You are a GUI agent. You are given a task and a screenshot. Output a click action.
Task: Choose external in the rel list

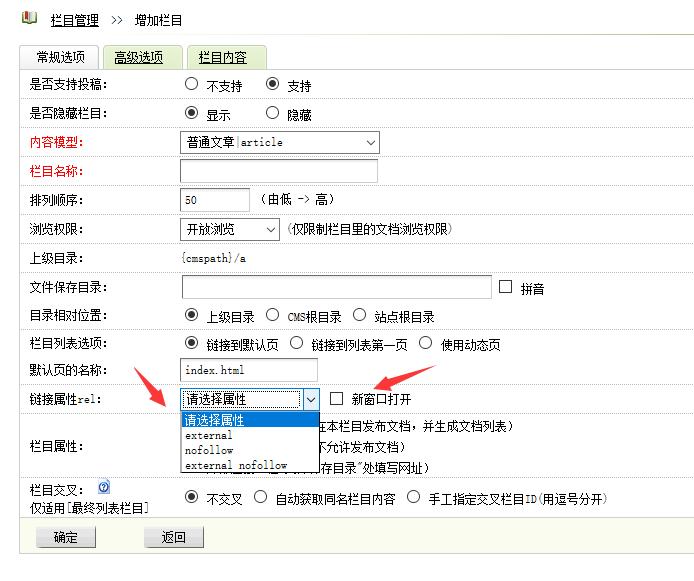(x=250, y=435)
